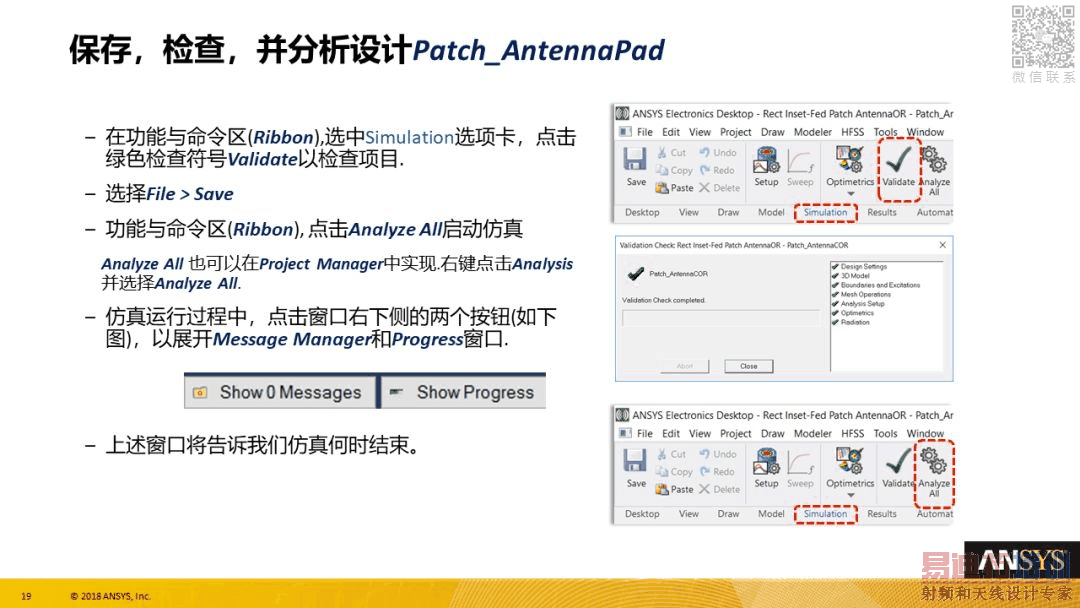
Task: Click Redo in the lower ANSYS ribbon
Action: (x=717, y=472)
